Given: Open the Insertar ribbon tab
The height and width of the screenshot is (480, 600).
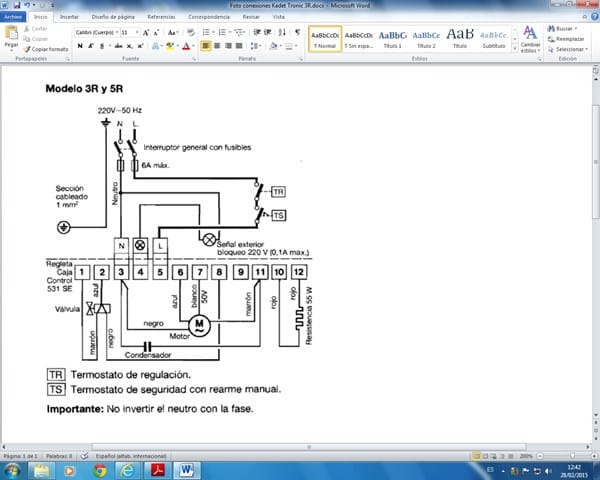Looking at the screenshot, I should point(70,18).
